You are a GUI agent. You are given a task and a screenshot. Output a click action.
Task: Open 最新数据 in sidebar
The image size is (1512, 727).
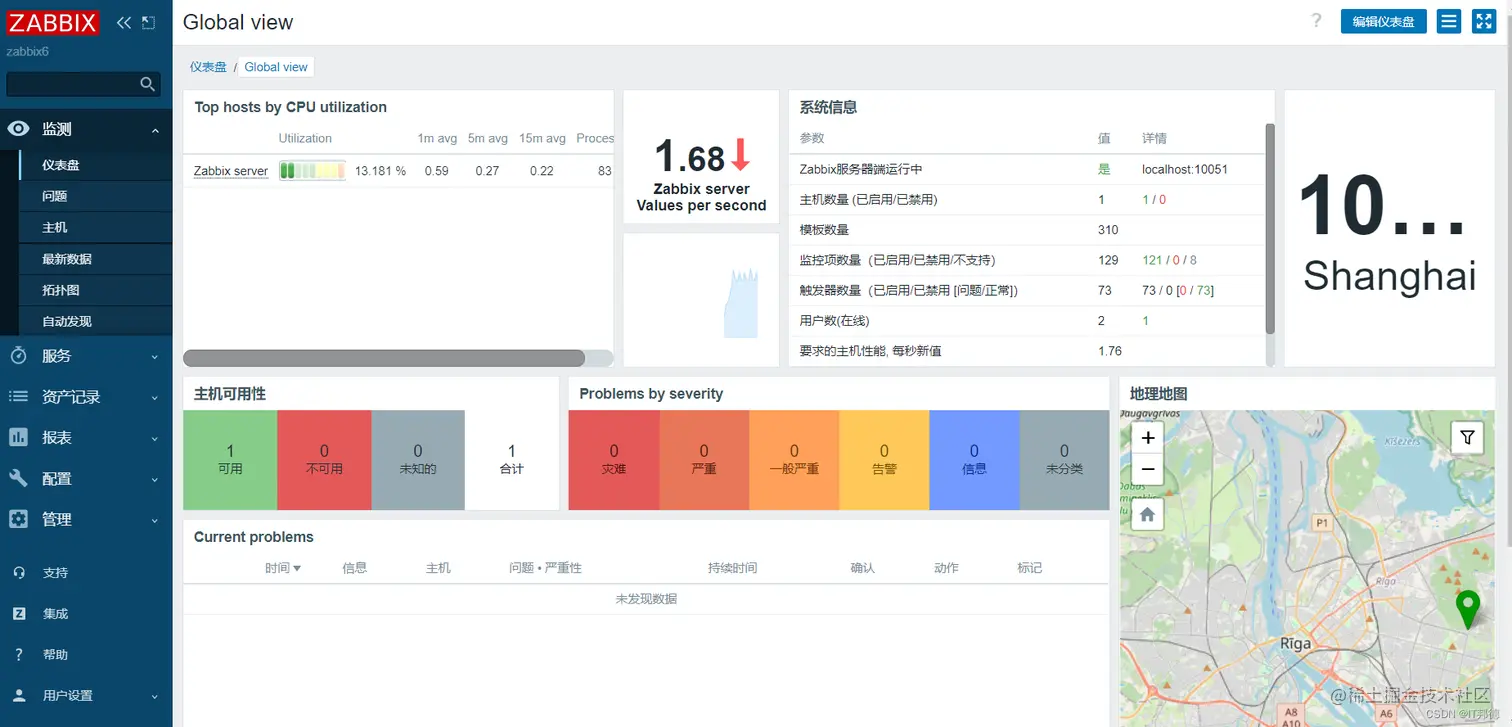click(96, 258)
